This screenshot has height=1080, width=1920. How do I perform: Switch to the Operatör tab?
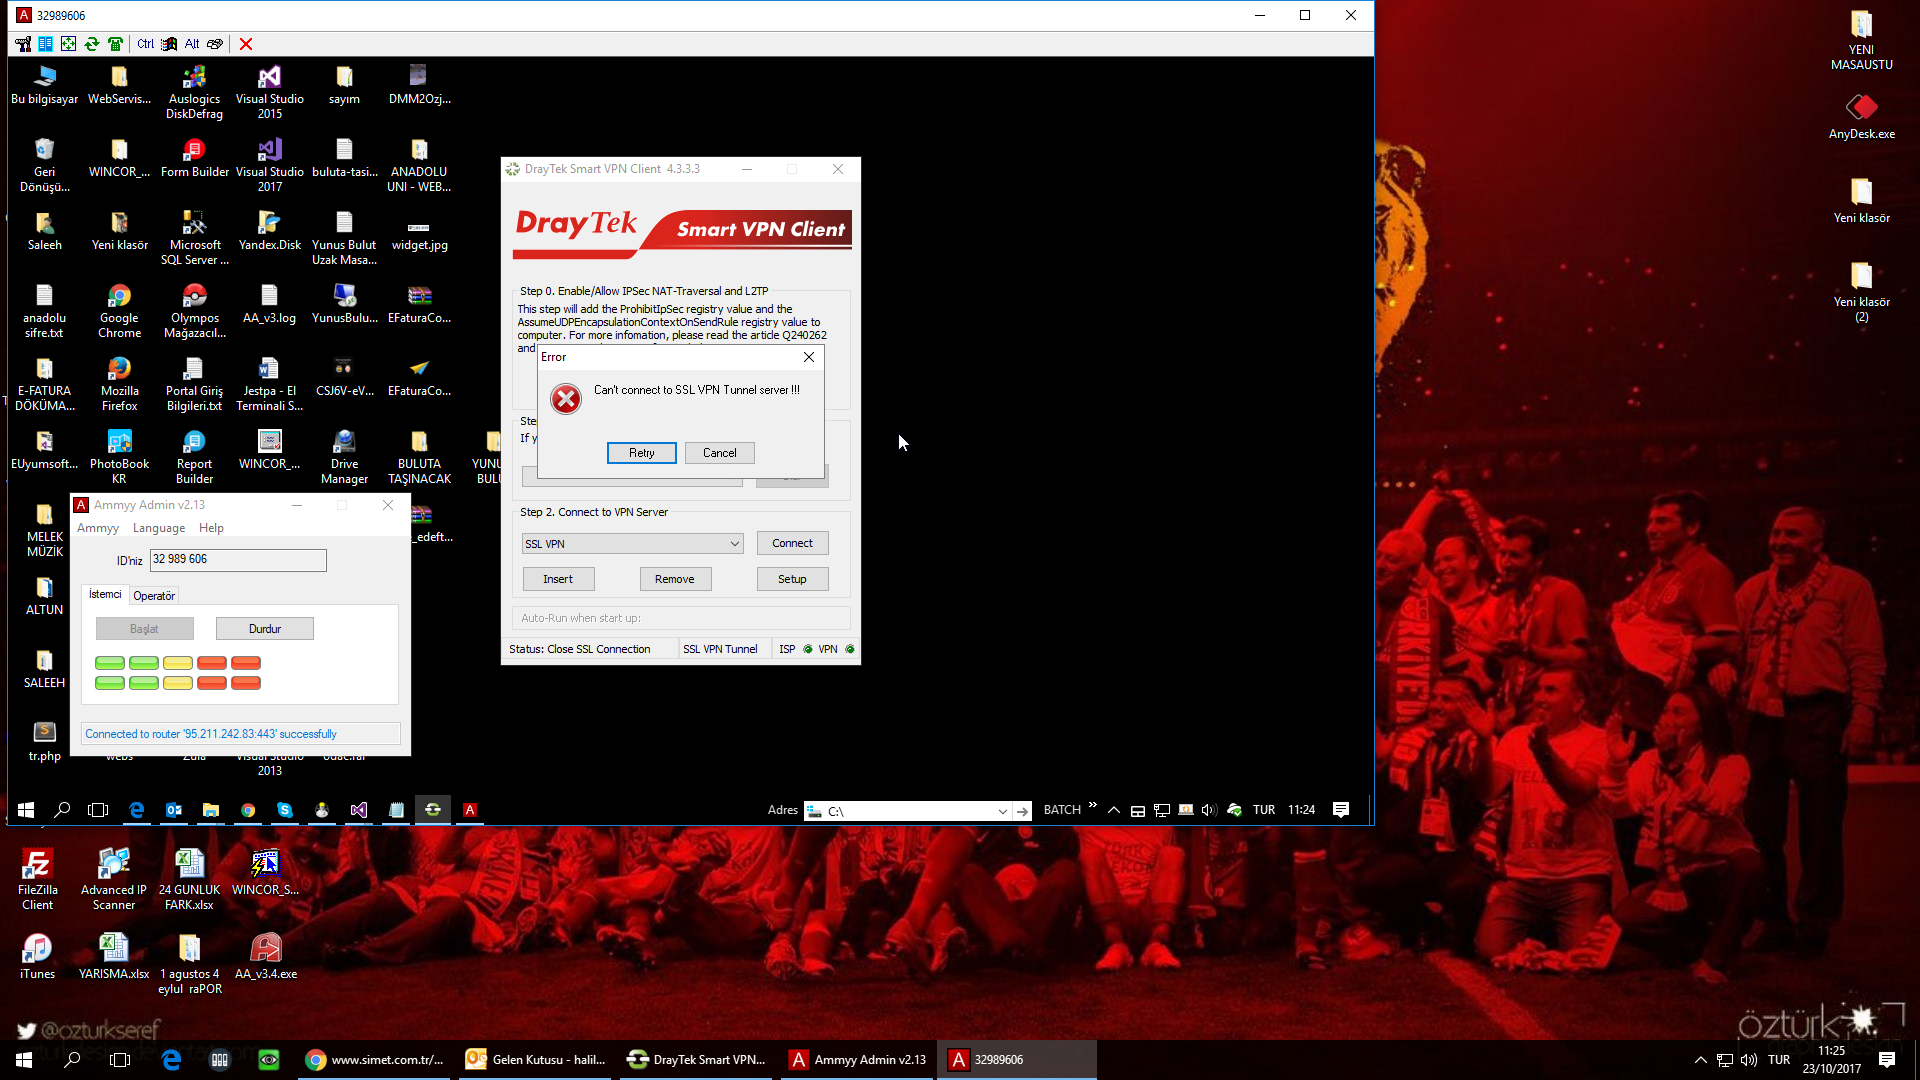point(154,596)
